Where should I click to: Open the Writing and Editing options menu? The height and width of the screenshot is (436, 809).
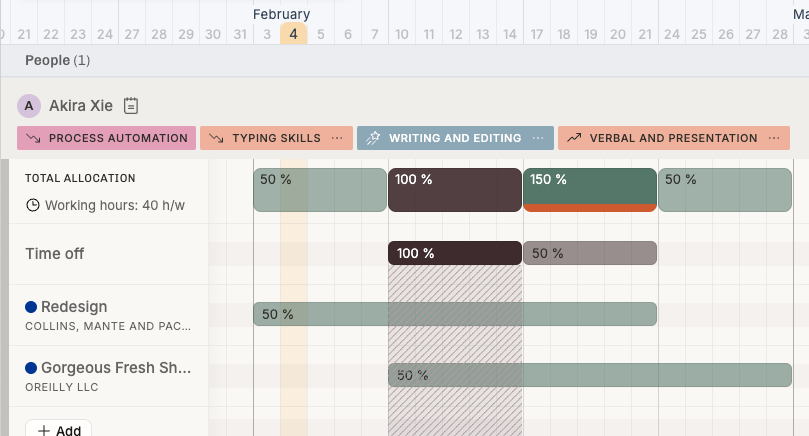[x=538, y=138]
